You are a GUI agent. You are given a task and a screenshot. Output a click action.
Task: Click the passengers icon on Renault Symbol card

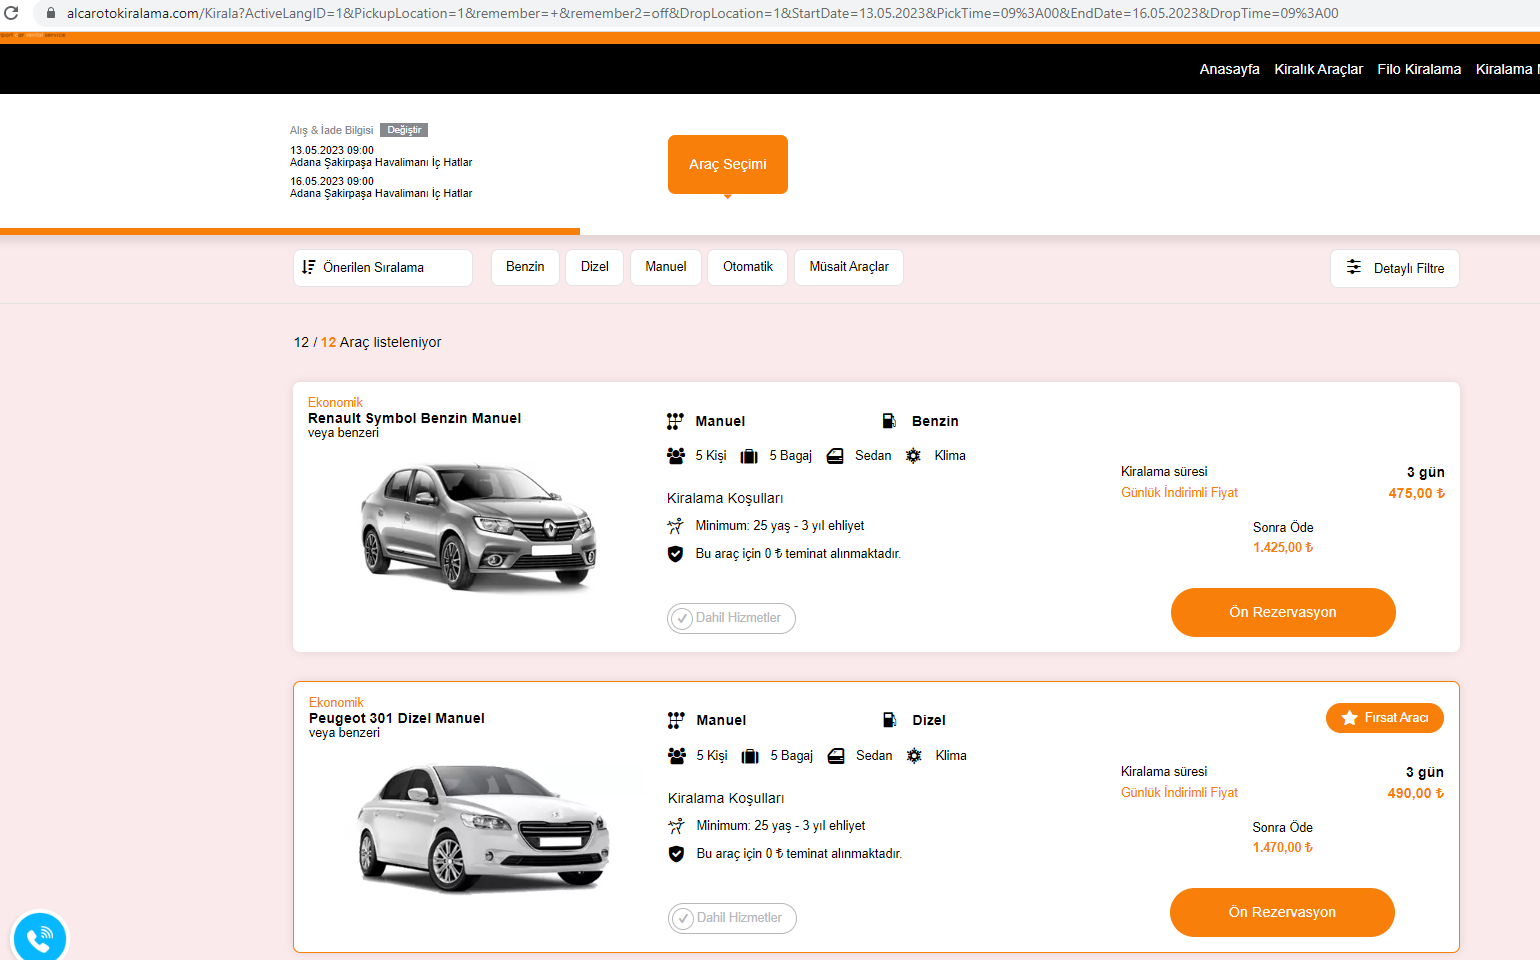tap(675, 456)
